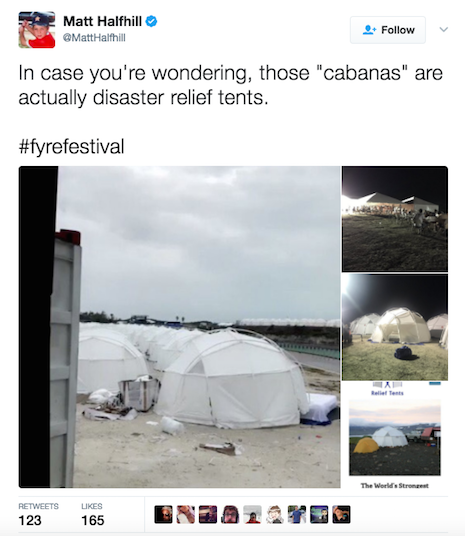
Task: Open the @MattHalfhill handle link
Action: click(94, 38)
